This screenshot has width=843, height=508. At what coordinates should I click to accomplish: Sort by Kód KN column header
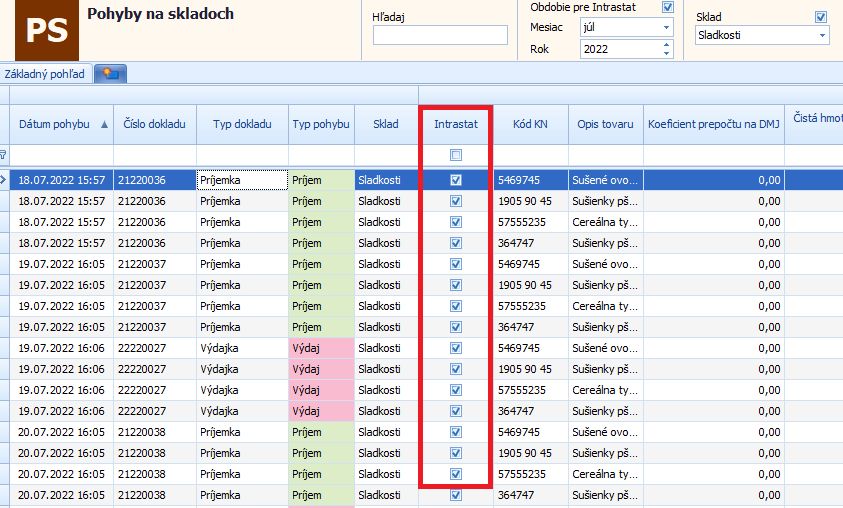point(531,124)
